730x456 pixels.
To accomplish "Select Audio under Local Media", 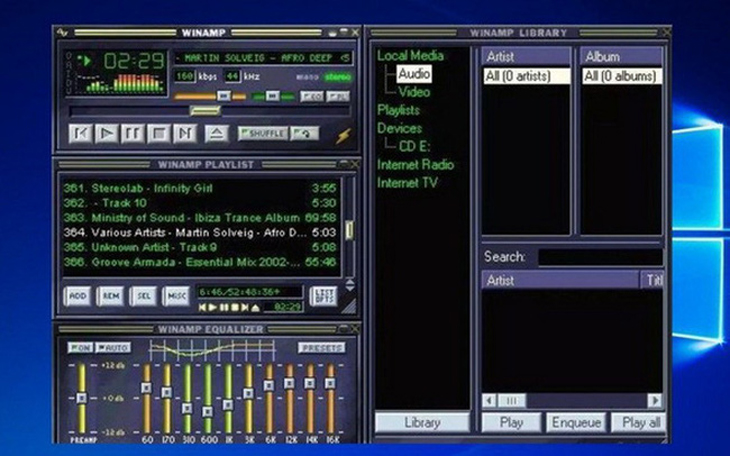I will (414, 74).
